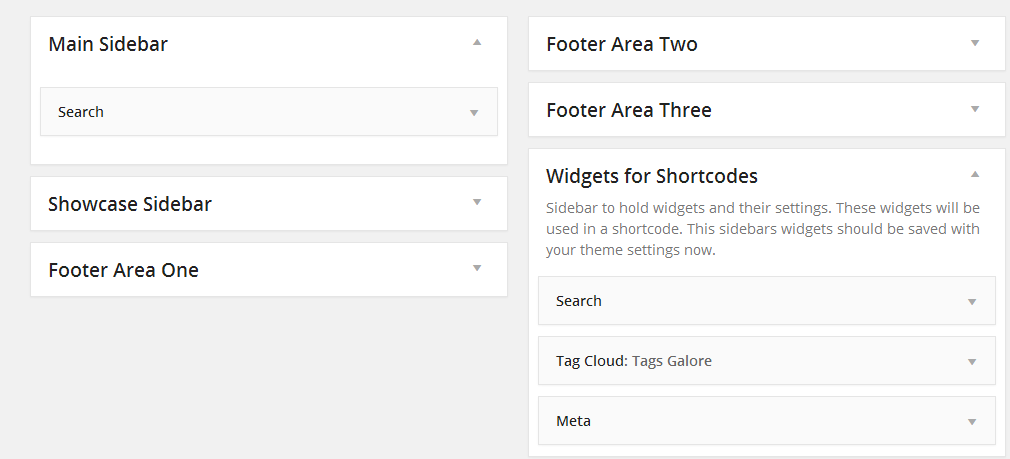
Task: Open the Search widget title in Main Sidebar
Action: [x=81, y=112]
